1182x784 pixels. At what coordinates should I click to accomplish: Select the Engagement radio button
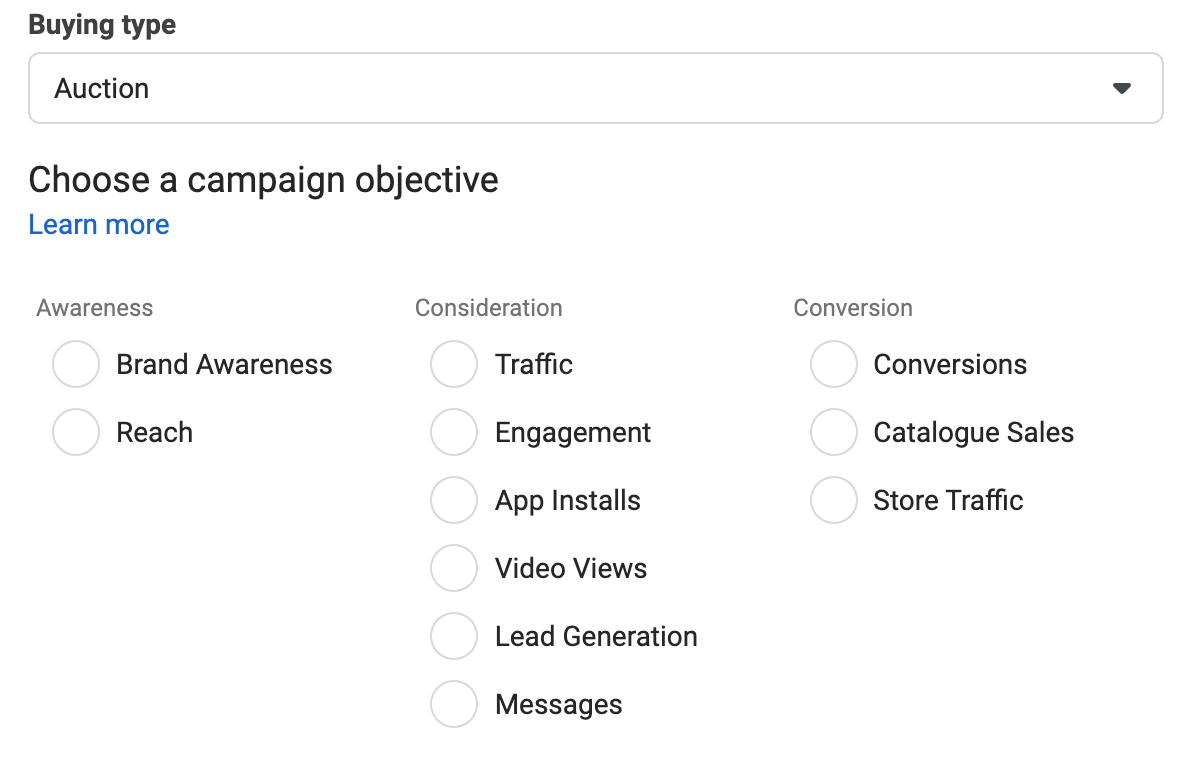point(454,433)
